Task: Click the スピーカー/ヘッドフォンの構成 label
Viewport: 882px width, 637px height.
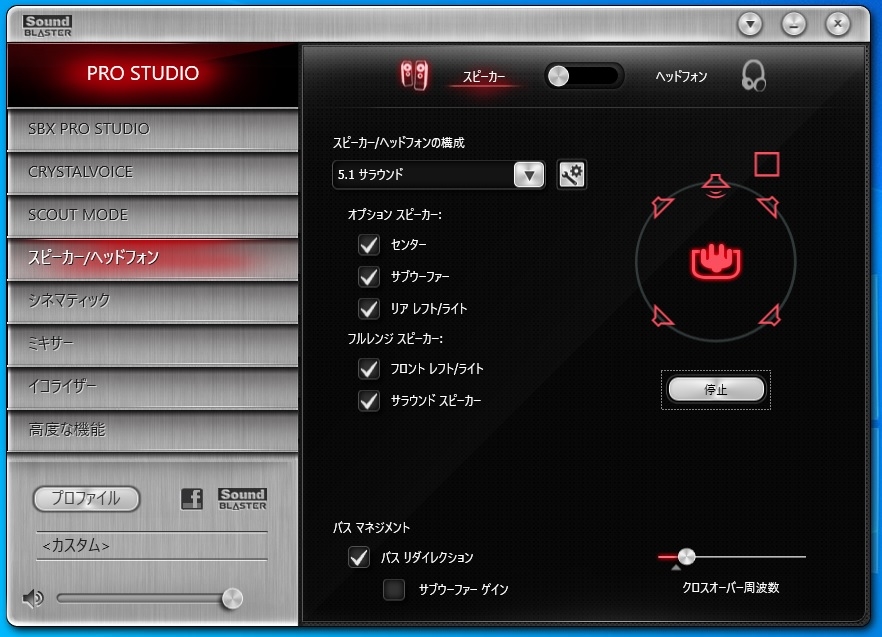Action: [x=399, y=143]
